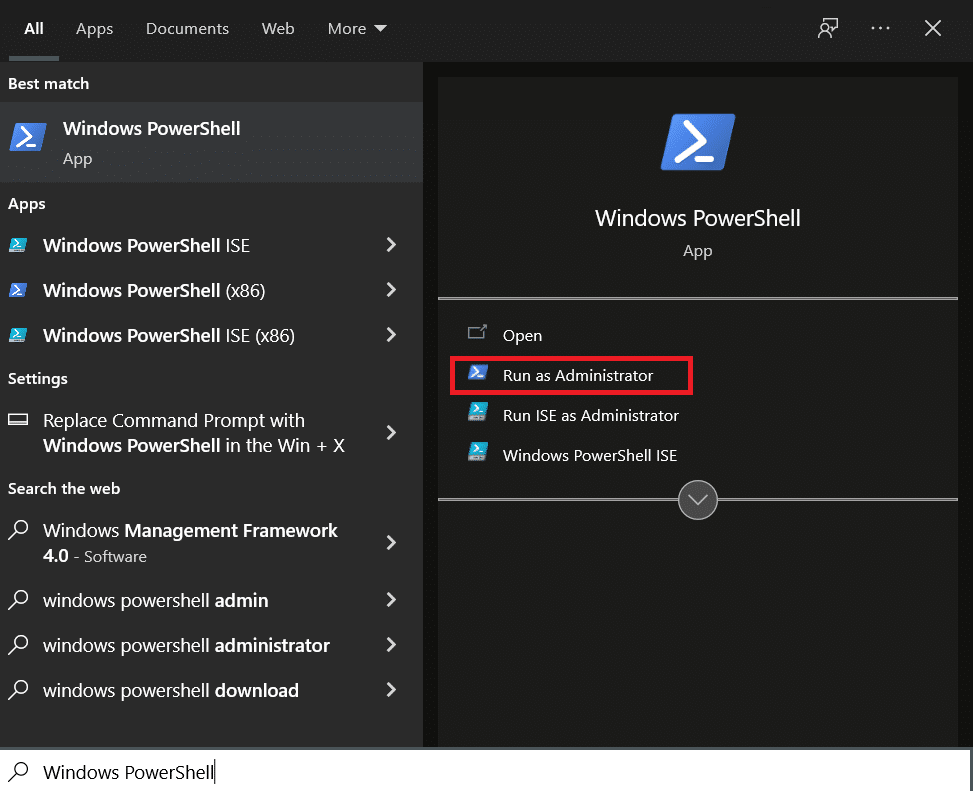Click Run as Administrator
Screen dimensions: 973x791
tap(578, 375)
